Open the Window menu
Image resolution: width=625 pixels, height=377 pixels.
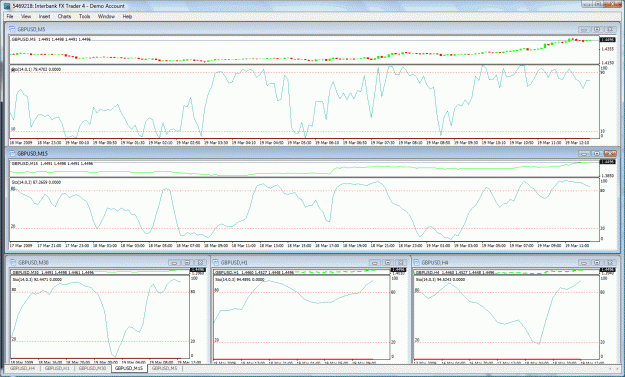tap(106, 16)
